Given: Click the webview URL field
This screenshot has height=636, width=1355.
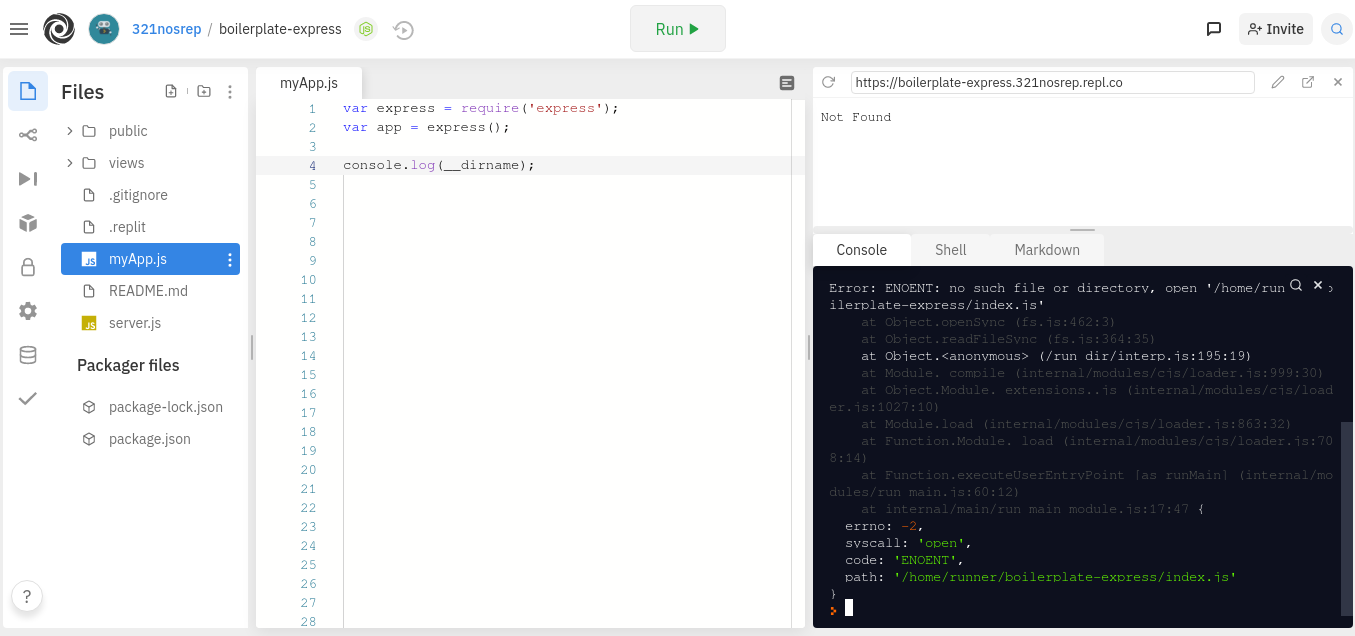Looking at the screenshot, I should (1052, 82).
